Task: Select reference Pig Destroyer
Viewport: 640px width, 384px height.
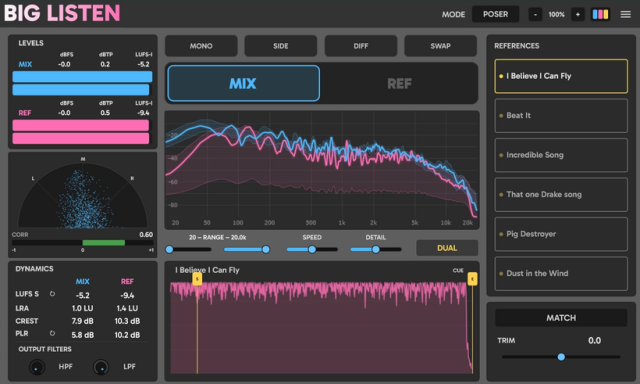Action: click(x=561, y=234)
